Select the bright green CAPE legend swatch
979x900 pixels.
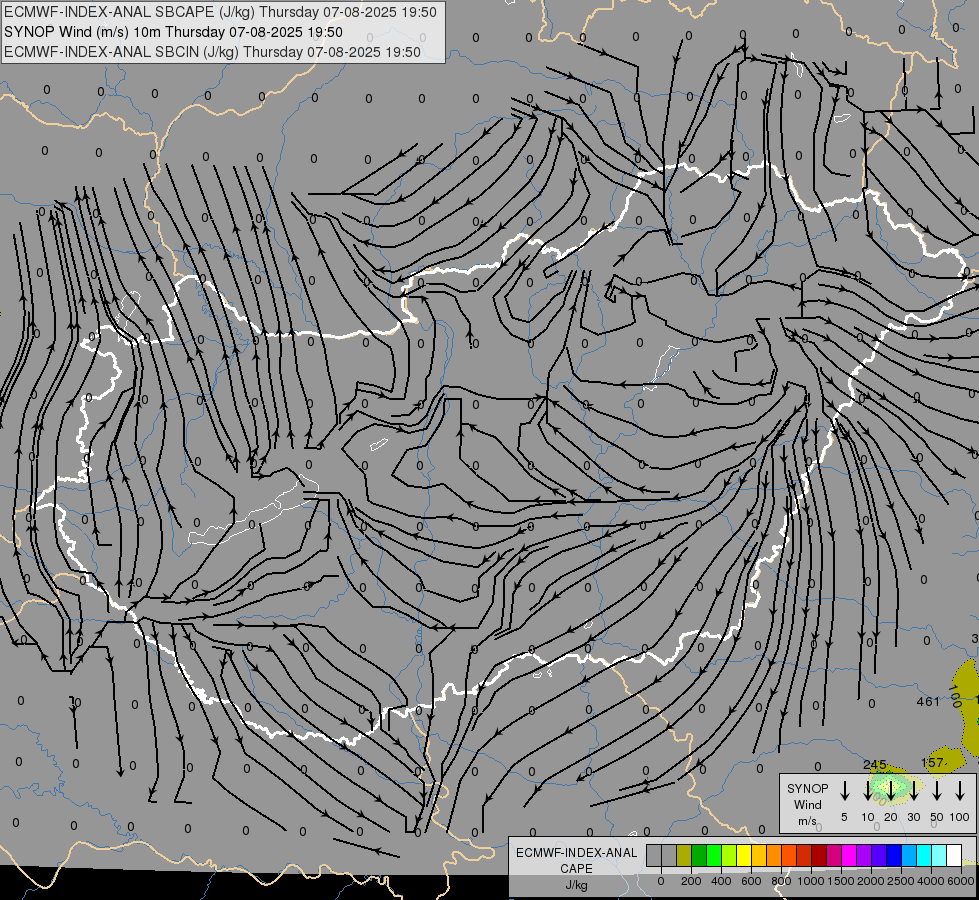pos(714,855)
